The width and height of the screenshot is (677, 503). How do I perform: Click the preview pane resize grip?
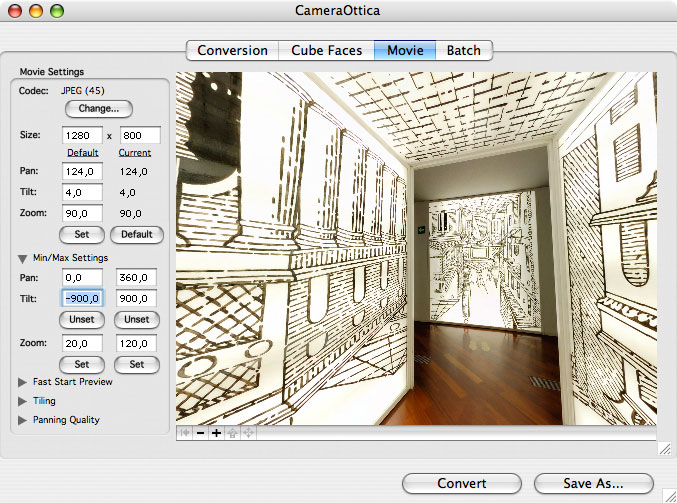[664, 449]
